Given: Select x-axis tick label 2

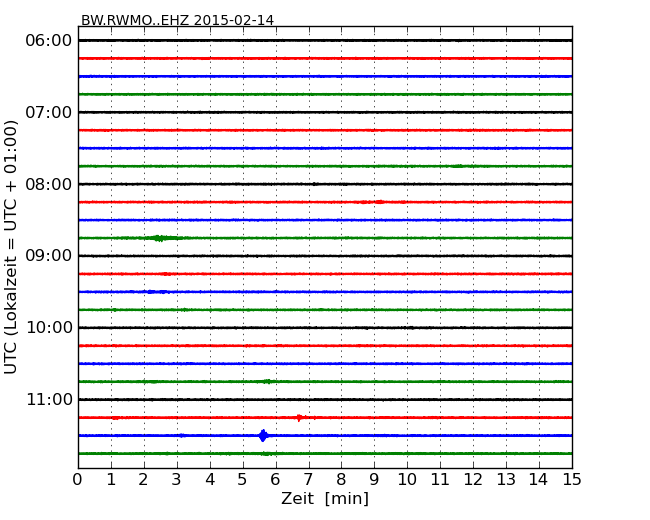Looking at the screenshot, I should pyautogui.click(x=143, y=480).
